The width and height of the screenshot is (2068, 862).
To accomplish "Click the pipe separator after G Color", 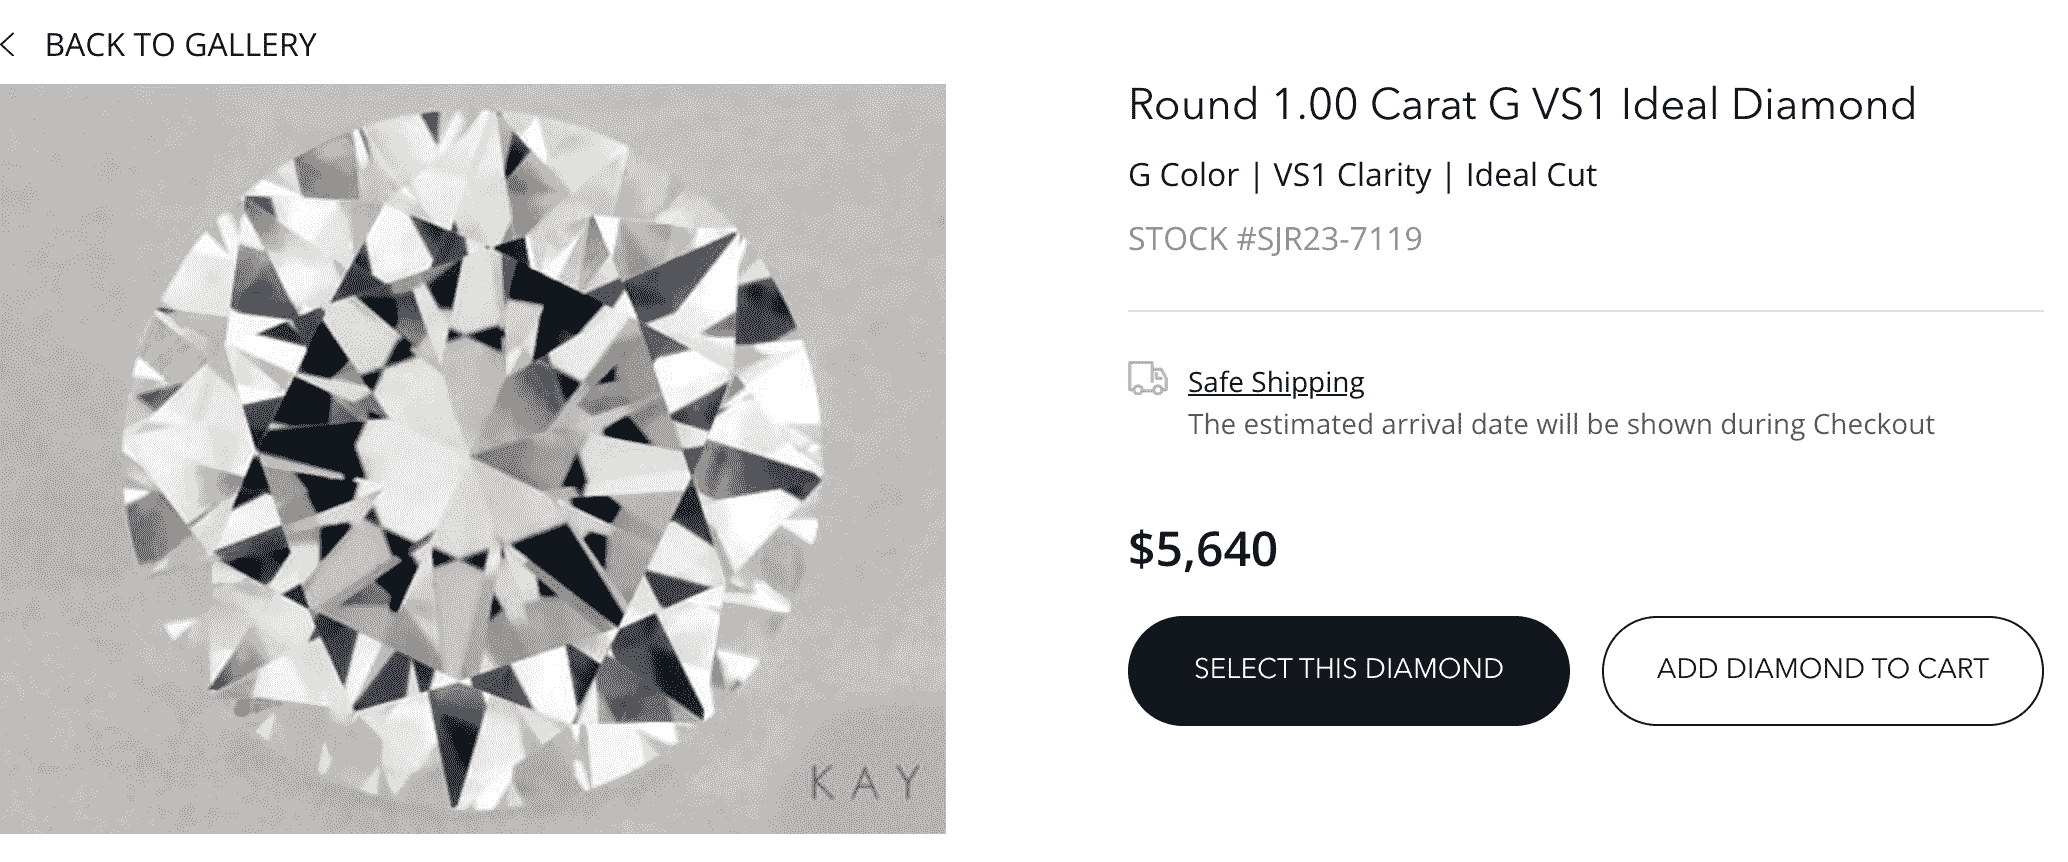I will point(1256,176).
